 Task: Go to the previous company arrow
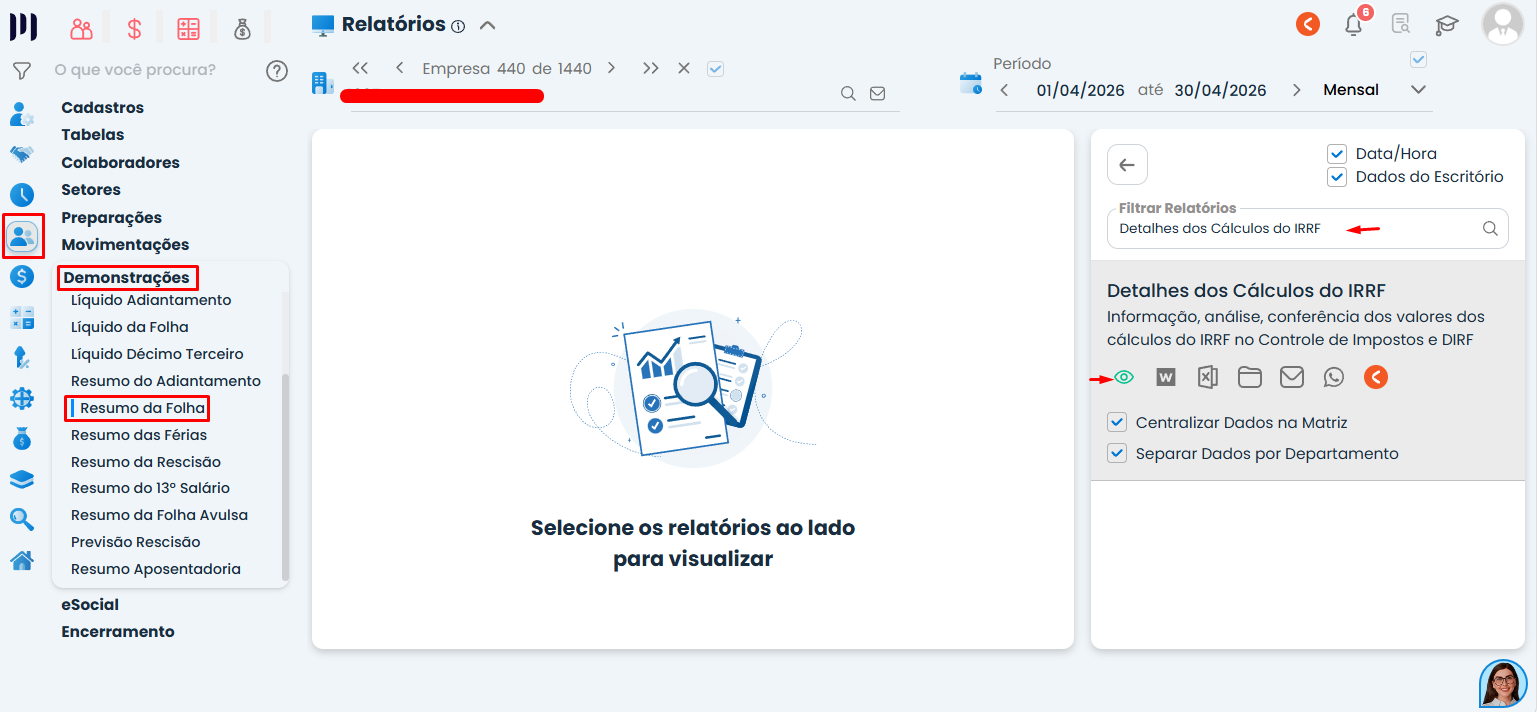coord(400,68)
